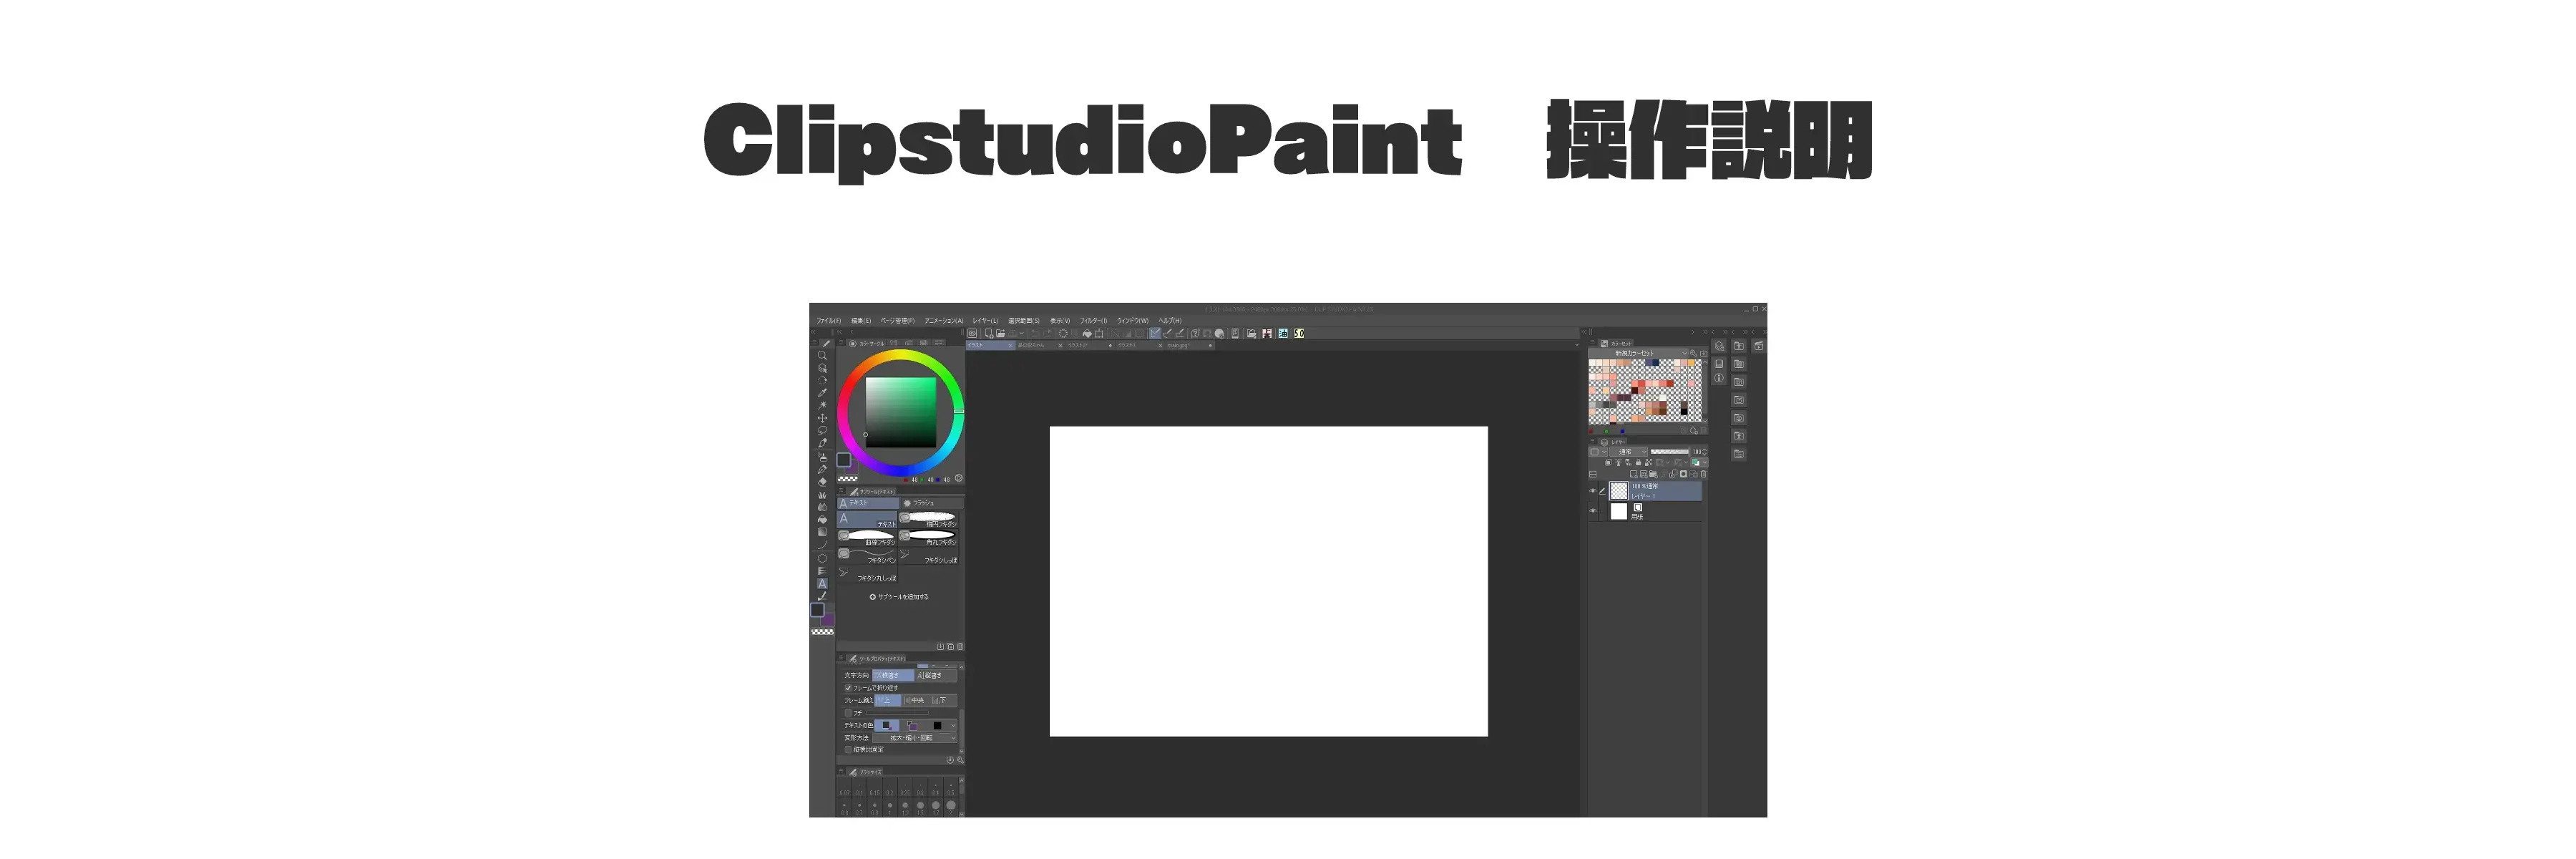2576x859 pixels.
Task: Uncheck フレームで折り返す checkbox
Action: click(x=848, y=688)
